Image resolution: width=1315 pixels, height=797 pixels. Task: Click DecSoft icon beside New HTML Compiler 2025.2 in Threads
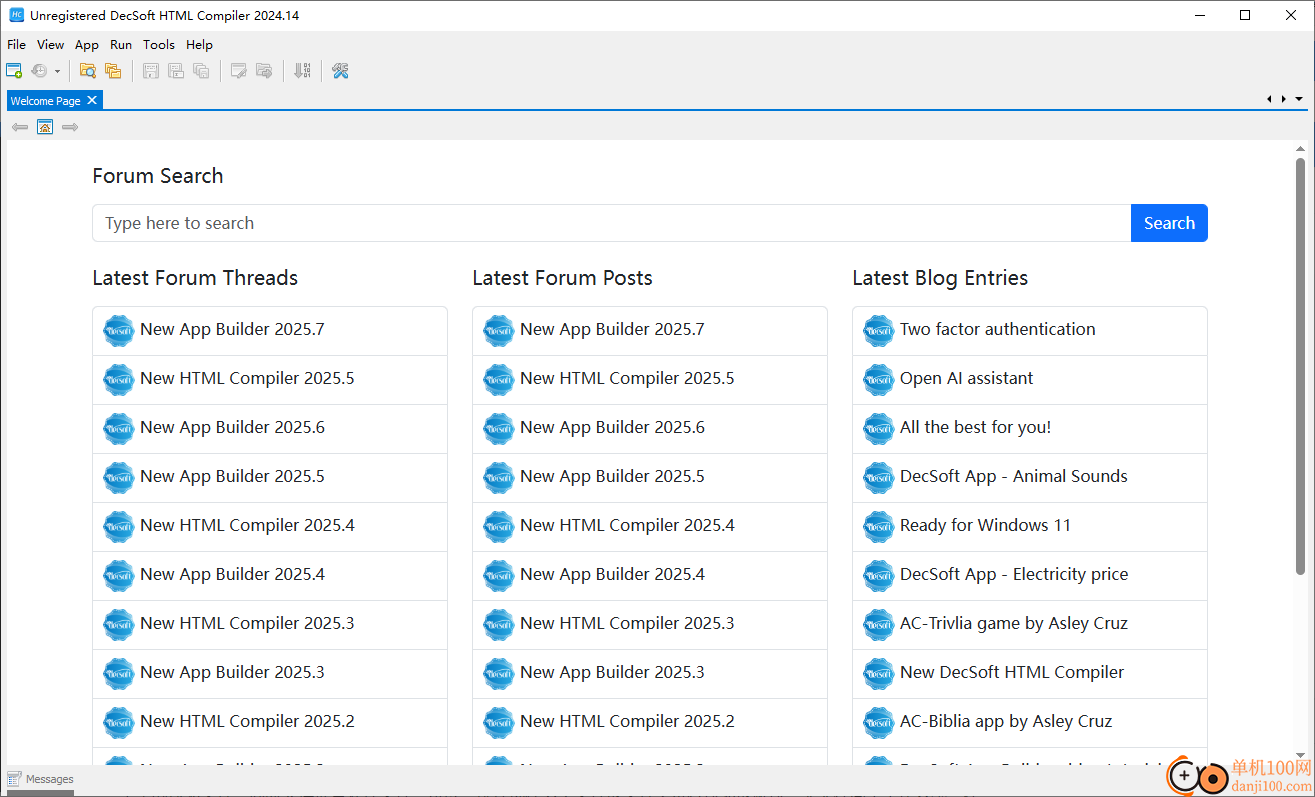pyautogui.click(x=118, y=722)
